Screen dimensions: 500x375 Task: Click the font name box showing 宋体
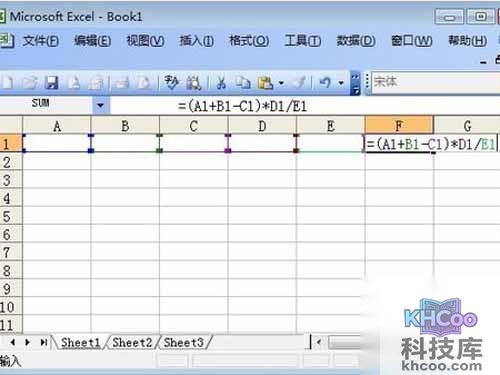pyautogui.click(x=436, y=82)
